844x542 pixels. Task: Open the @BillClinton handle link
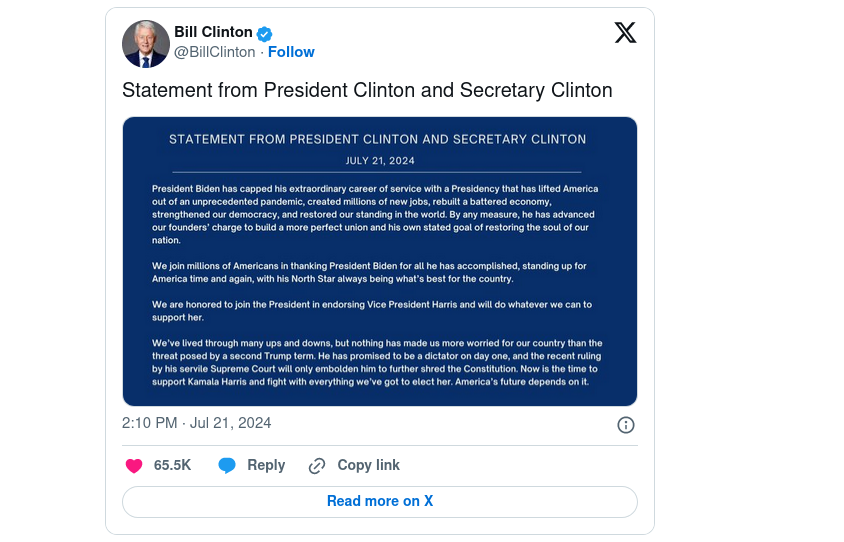pos(214,52)
